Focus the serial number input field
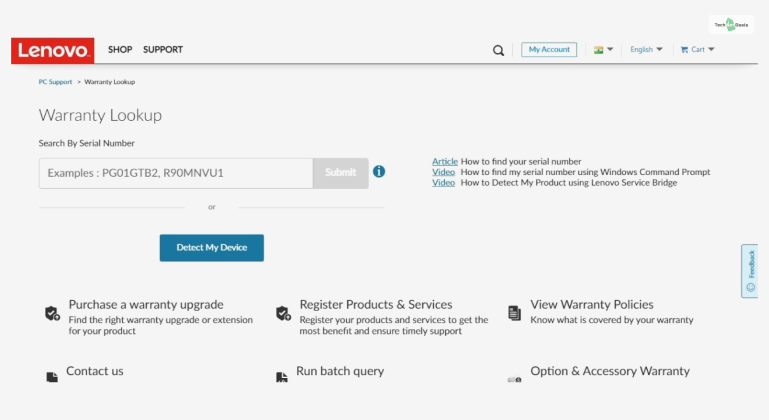This screenshot has height=420, width=769. pos(176,173)
